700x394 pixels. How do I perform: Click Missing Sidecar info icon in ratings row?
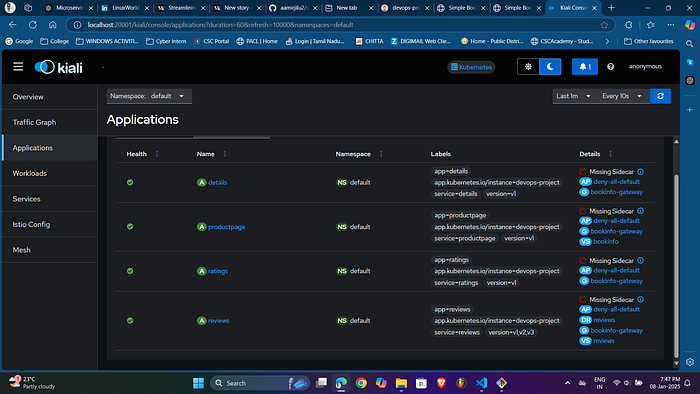point(641,261)
